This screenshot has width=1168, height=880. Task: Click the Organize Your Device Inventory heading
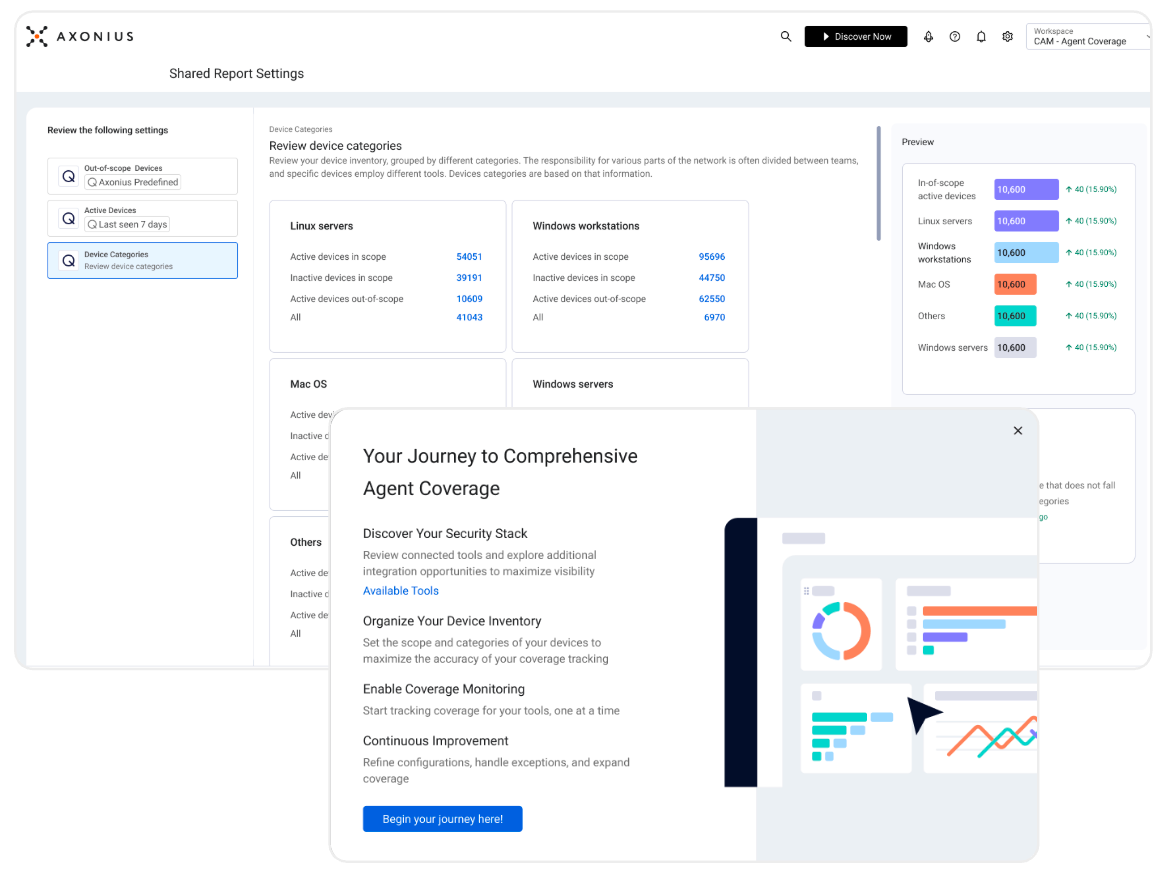452,621
